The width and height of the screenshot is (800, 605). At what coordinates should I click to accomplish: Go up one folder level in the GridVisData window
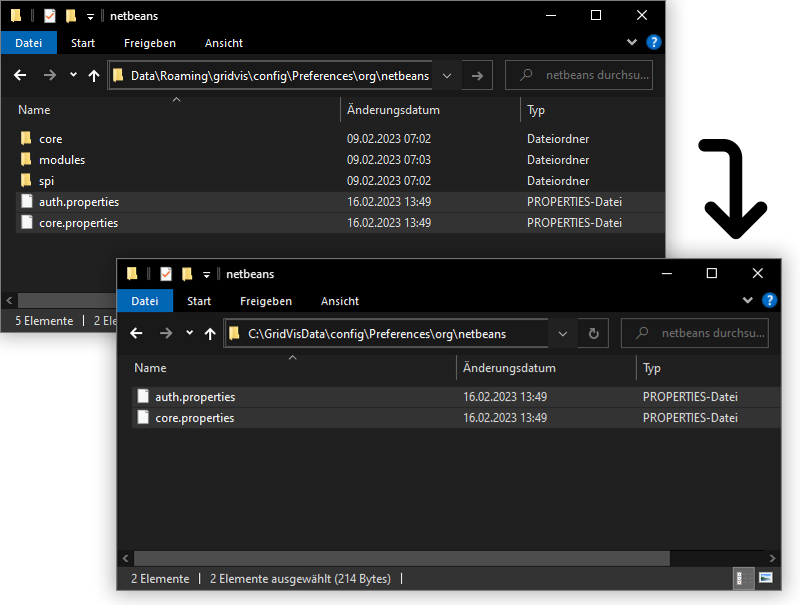pyautogui.click(x=210, y=333)
